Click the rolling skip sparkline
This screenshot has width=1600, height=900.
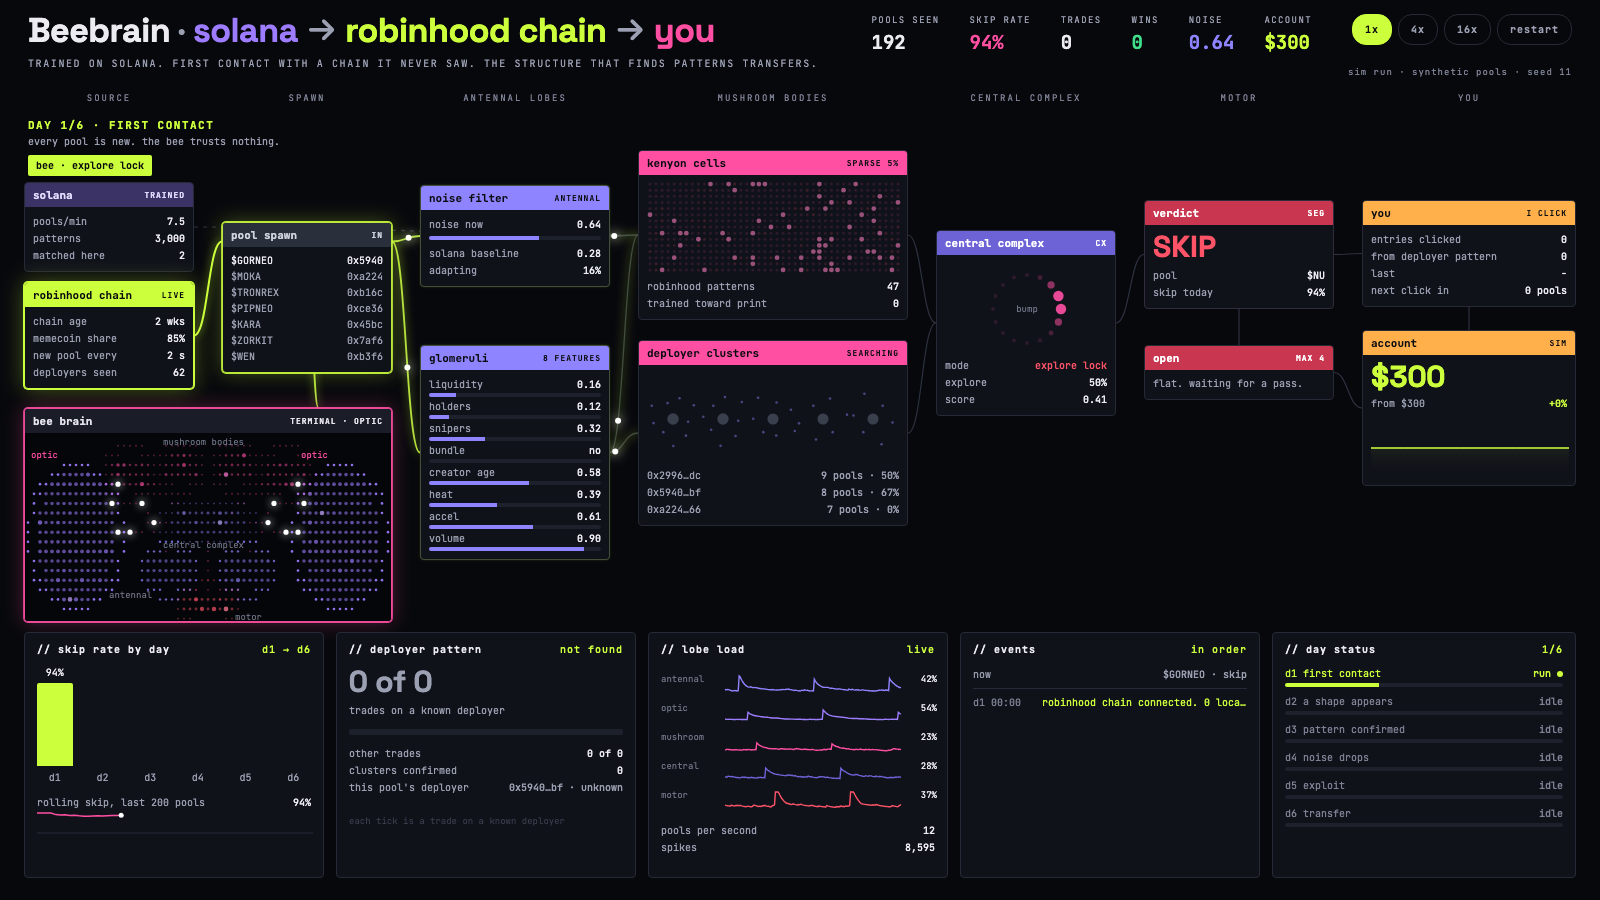click(80, 815)
